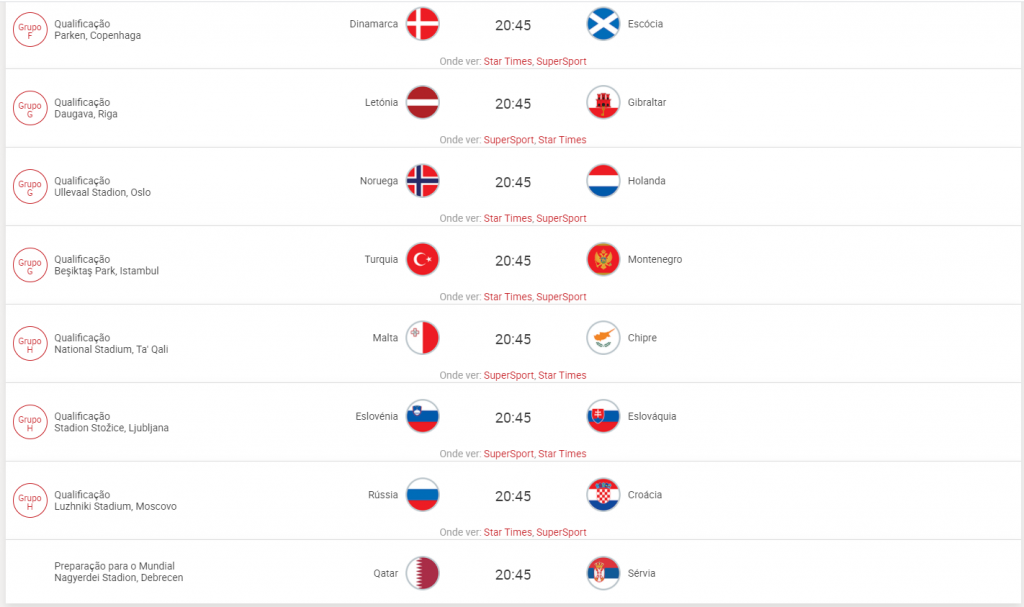Image resolution: width=1024 pixels, height=607 pixels.
Task: Click the Cyprus flag icon
Action: (603, 338)
